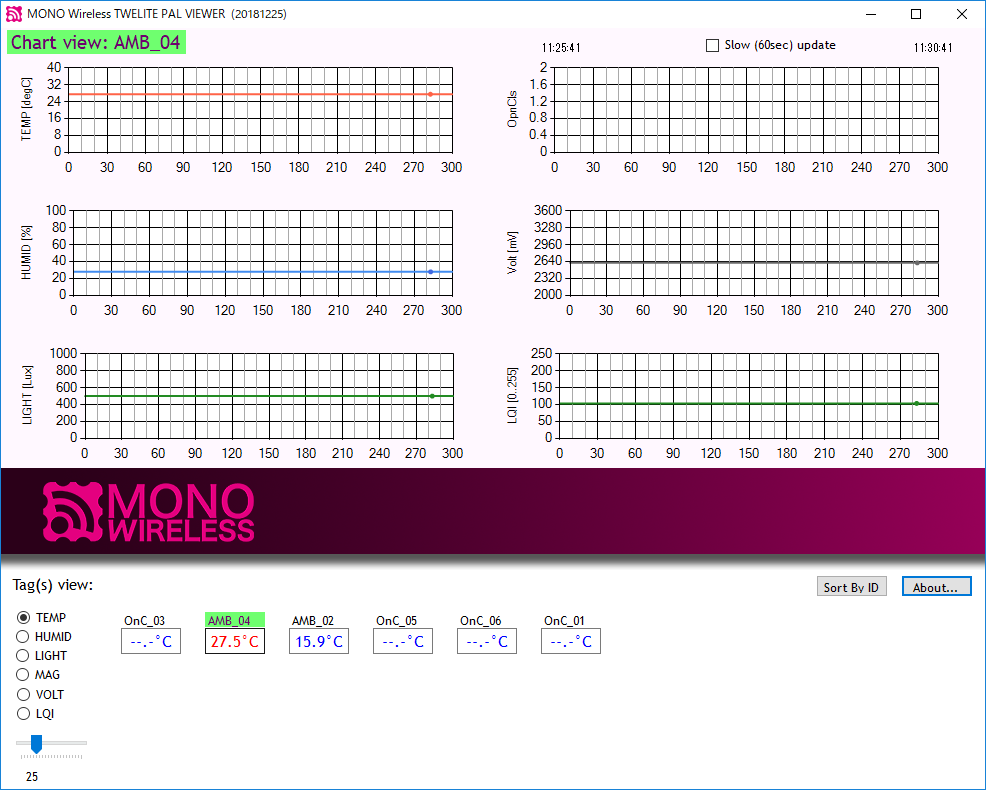
Task: Select the HUMID radio button
Action: pos(23,637)
